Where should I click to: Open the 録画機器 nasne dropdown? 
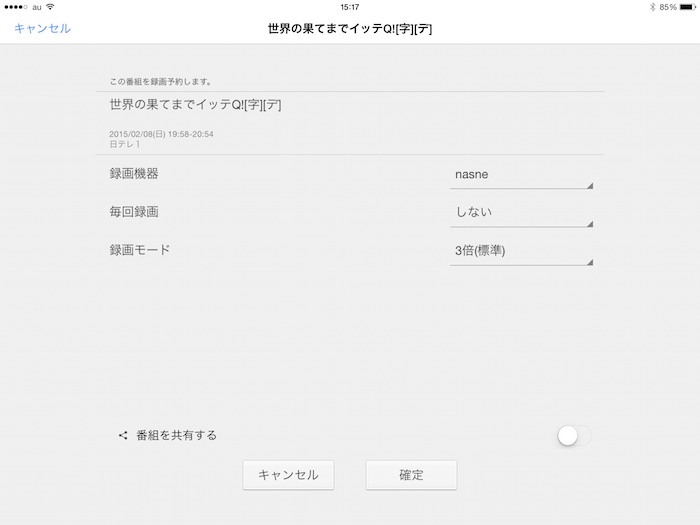[522, 175]
